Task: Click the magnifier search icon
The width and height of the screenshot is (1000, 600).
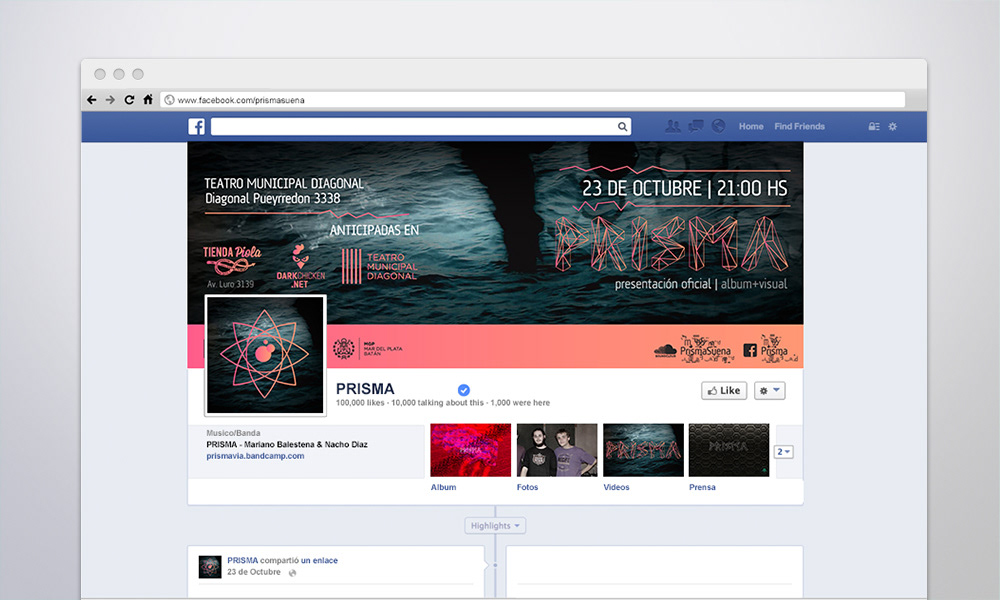Action: (x=622, y=127)
